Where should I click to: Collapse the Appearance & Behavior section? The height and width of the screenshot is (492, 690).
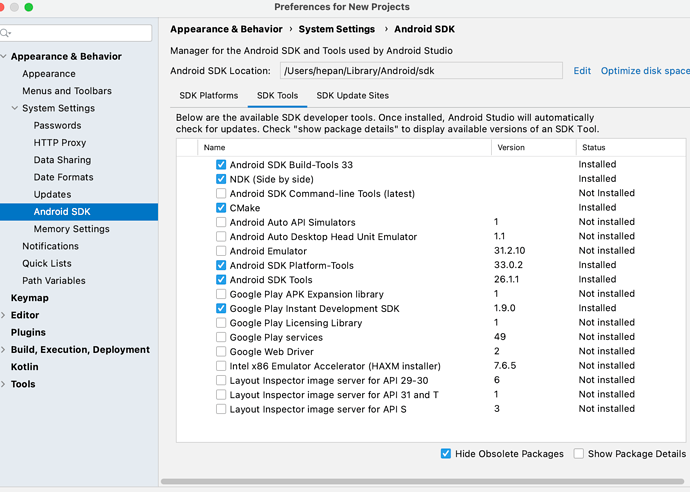click(x=4, y=57)
